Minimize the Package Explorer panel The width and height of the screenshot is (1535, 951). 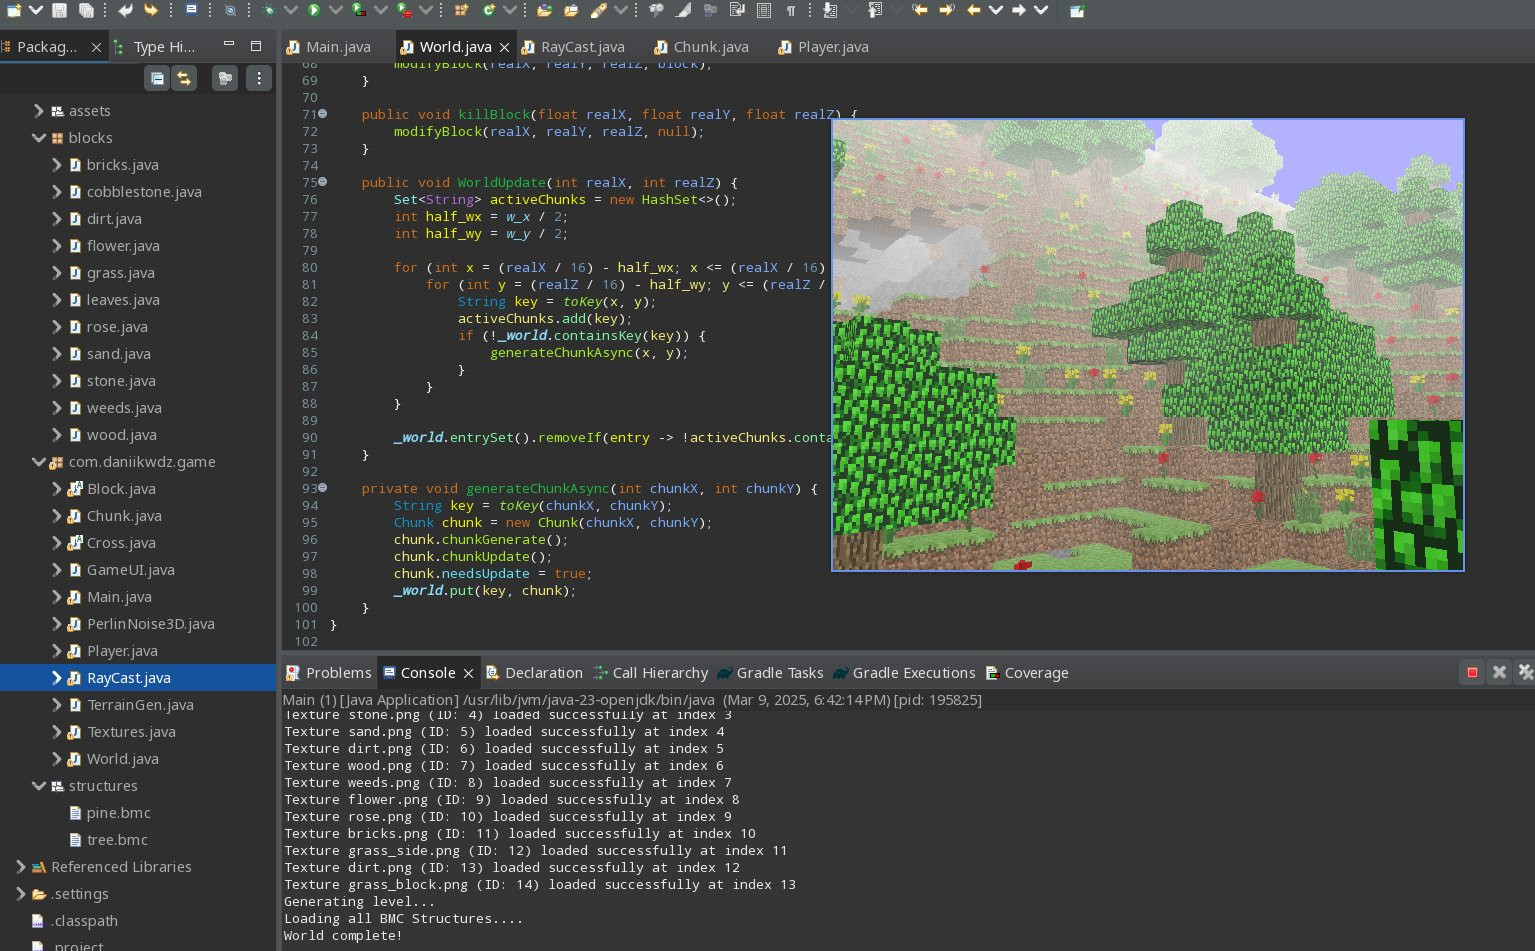[229, 45]
